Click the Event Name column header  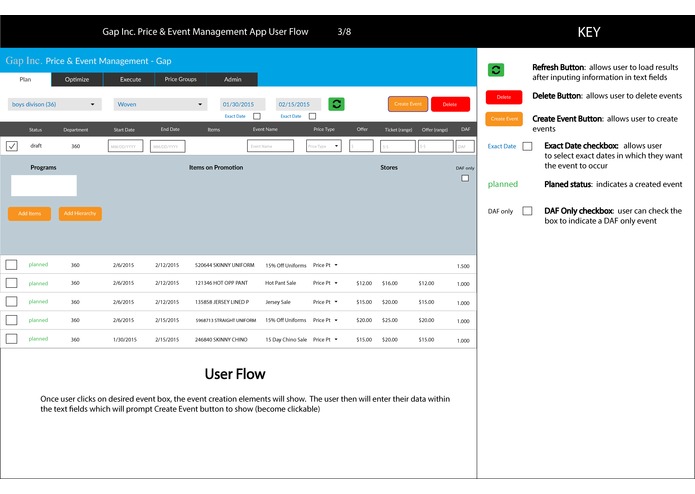[265, 129]
